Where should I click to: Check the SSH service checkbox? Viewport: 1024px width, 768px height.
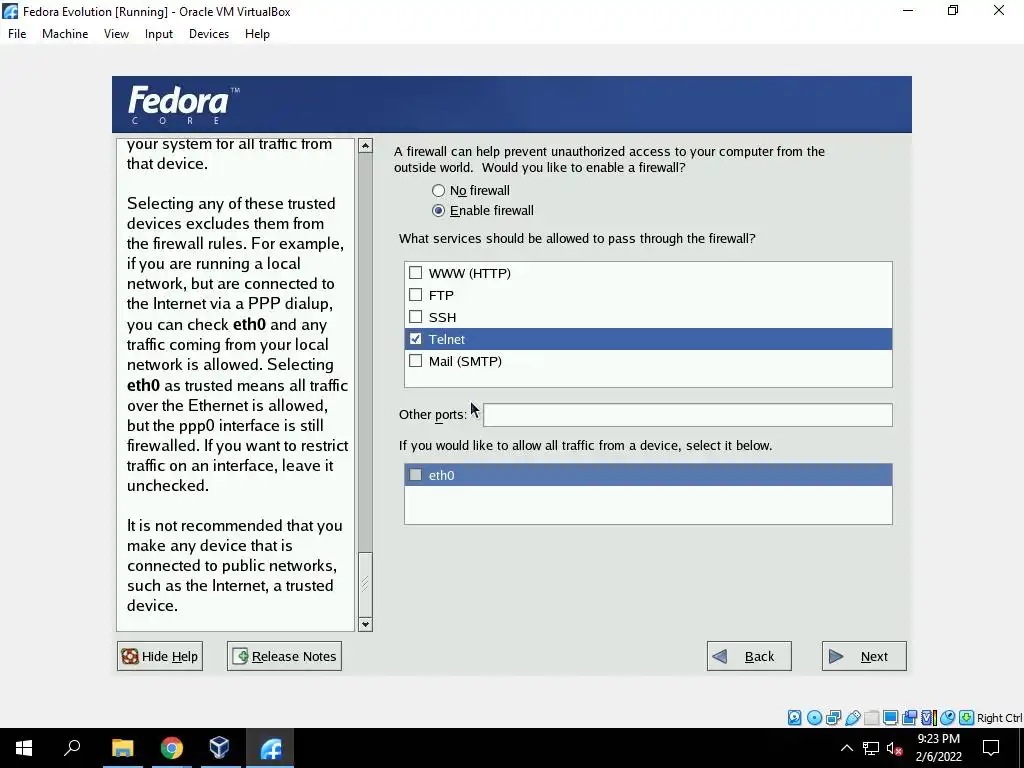coord(415,317)
